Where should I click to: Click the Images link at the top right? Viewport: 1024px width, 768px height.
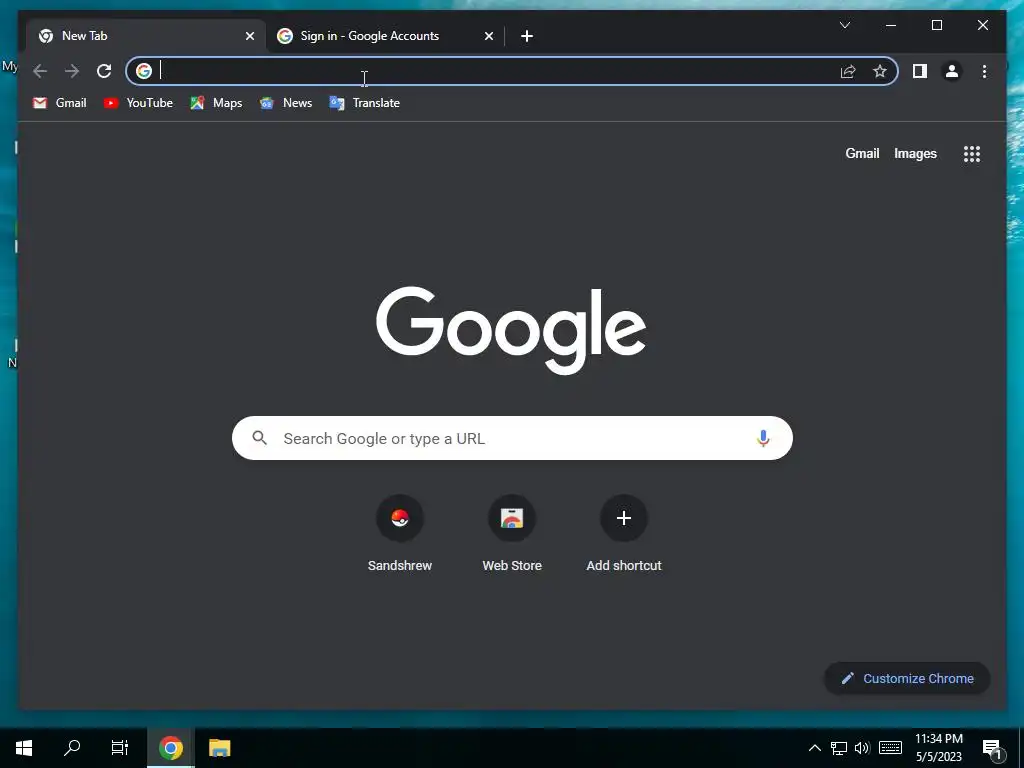point(915,153)
